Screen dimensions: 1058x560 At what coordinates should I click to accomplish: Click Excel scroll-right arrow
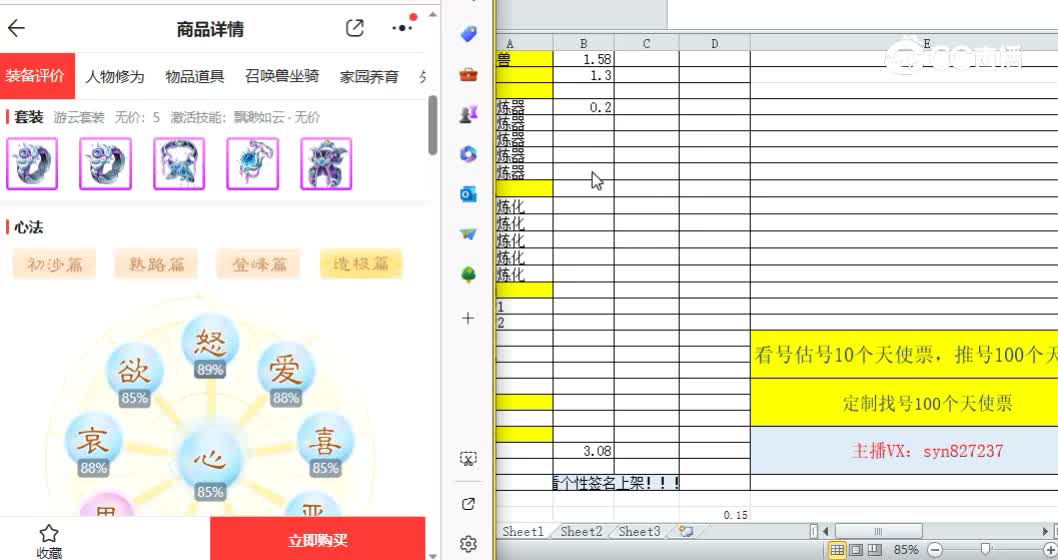pyautogui.click(x=1045, y=532)
